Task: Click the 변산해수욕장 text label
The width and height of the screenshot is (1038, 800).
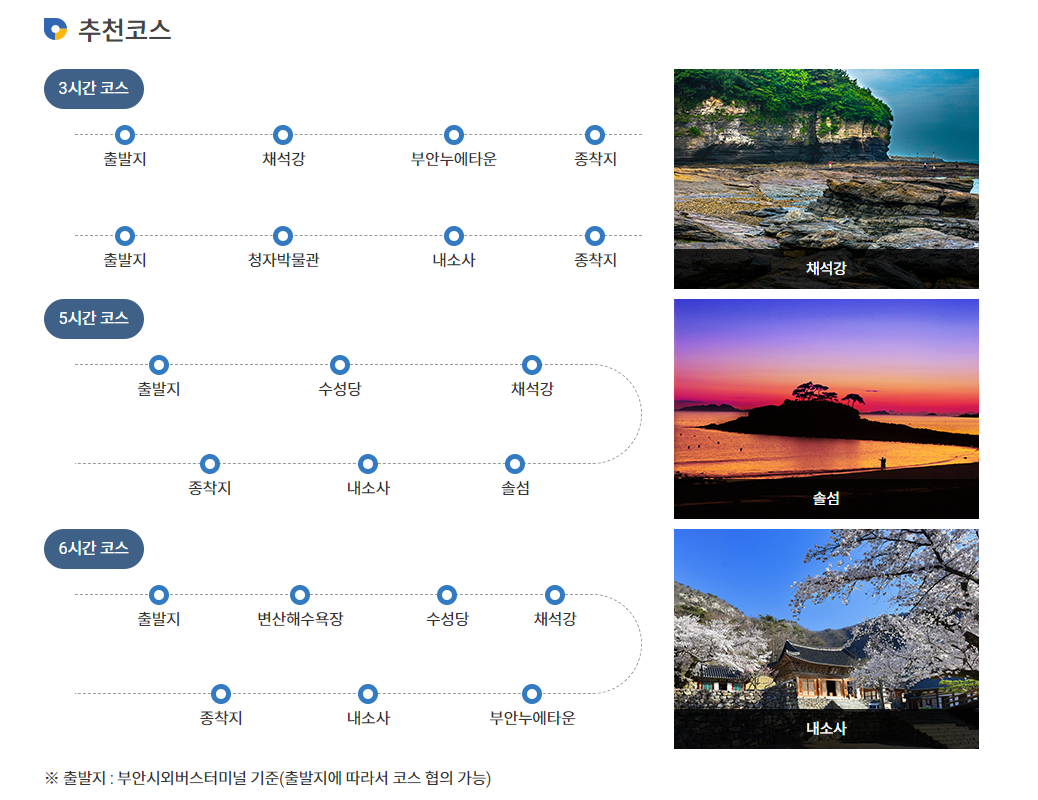Action: point(300,619)
